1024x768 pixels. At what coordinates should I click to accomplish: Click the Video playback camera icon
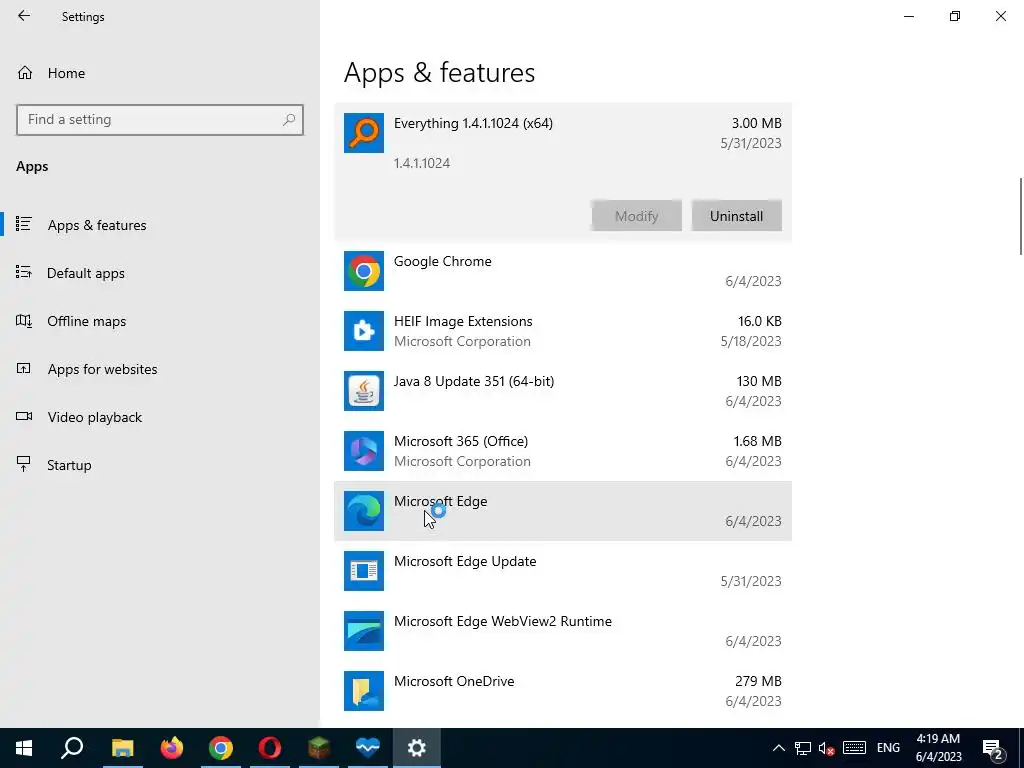24,416
